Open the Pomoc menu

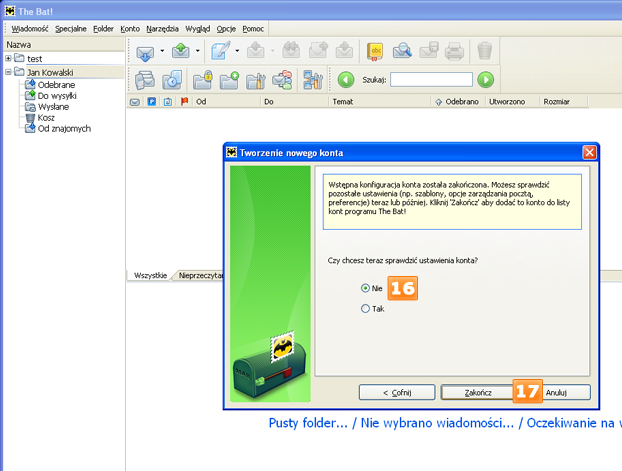(x=253, y=29)
